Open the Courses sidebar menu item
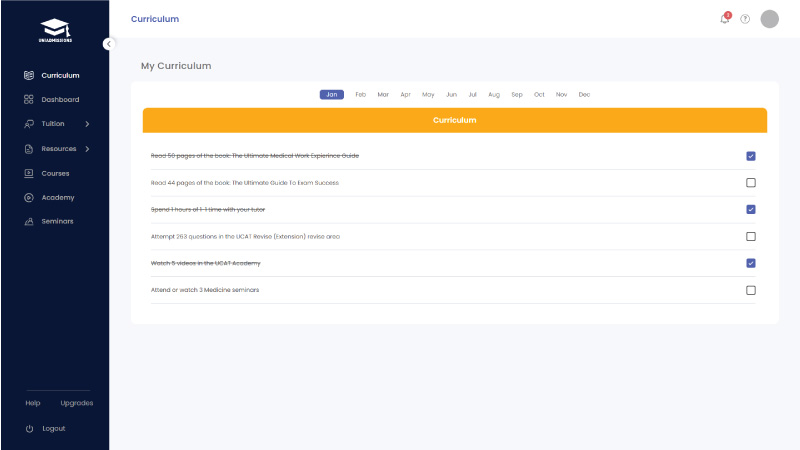 click(x=55, y=173)
